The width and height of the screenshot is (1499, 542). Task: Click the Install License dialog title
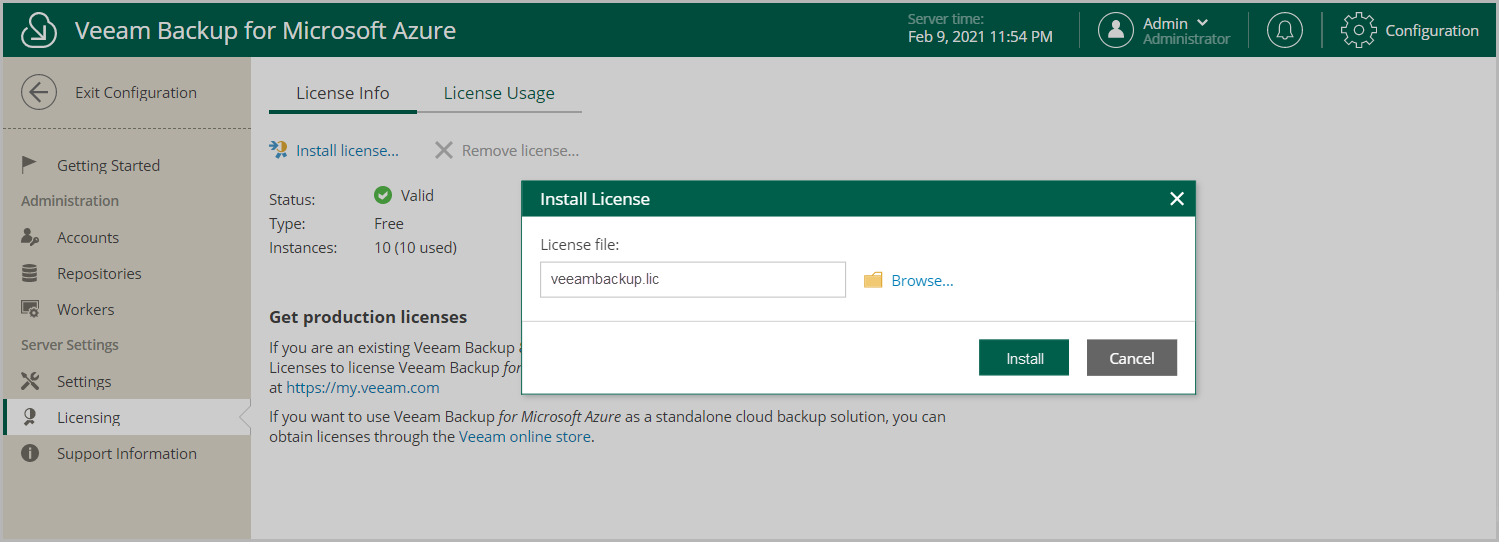[x=595, y=199]
